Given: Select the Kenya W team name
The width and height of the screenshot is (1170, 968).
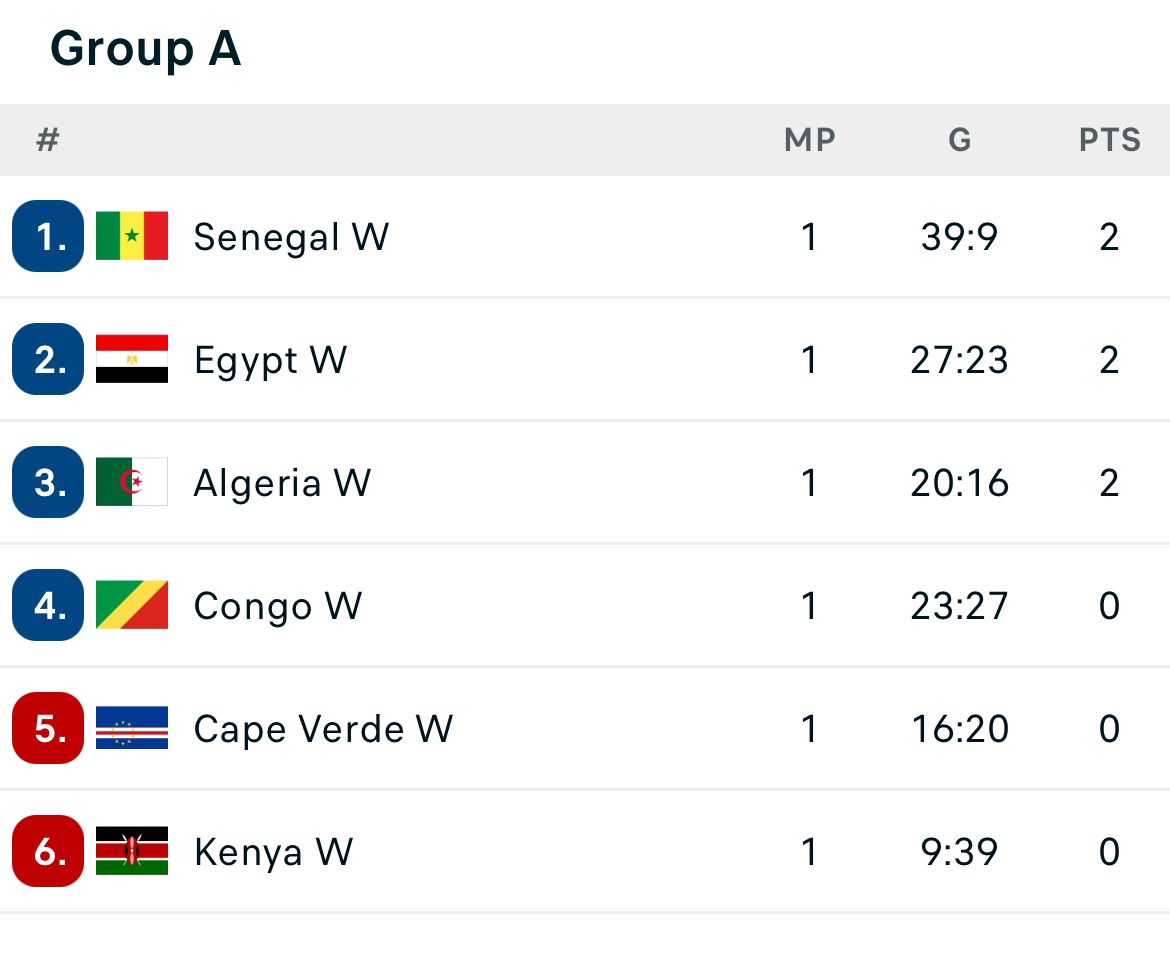Looking at the screenshot, I should pyautogui.click(x=273, y=852).
